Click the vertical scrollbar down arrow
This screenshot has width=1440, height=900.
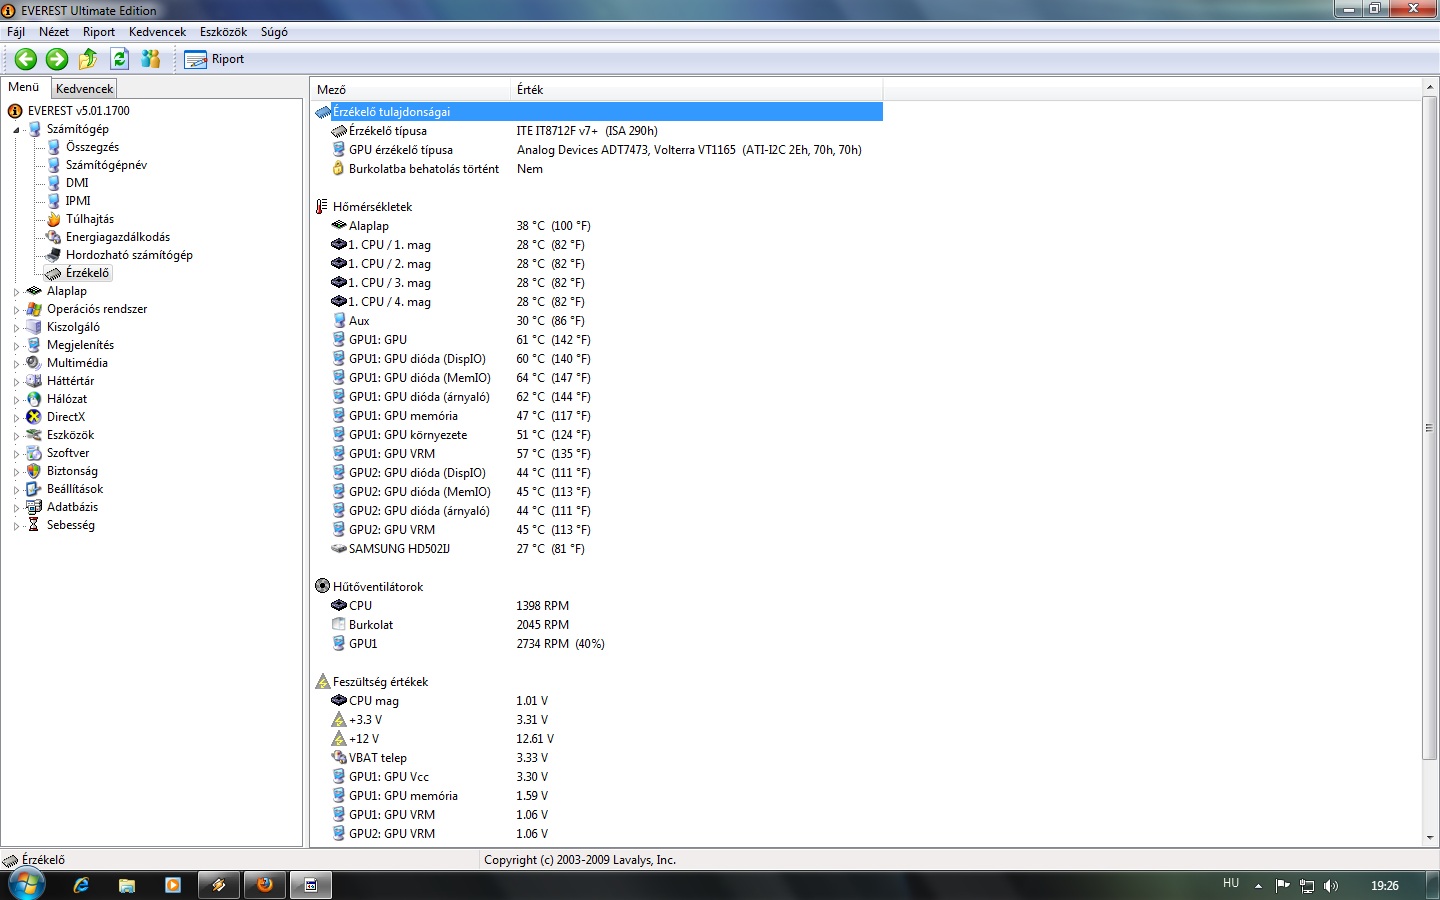tap(1429, 838)
